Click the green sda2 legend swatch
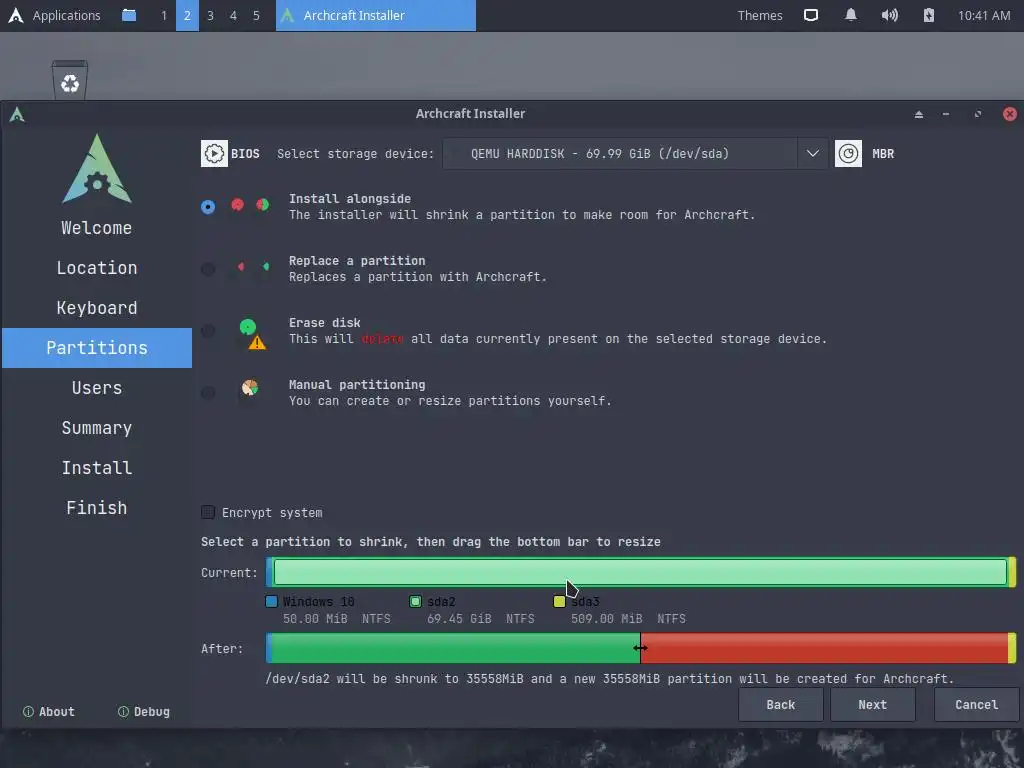Image resolution: width=1024 pixels, height=768 pixels. pyautogui.click(x=415, y=601)
